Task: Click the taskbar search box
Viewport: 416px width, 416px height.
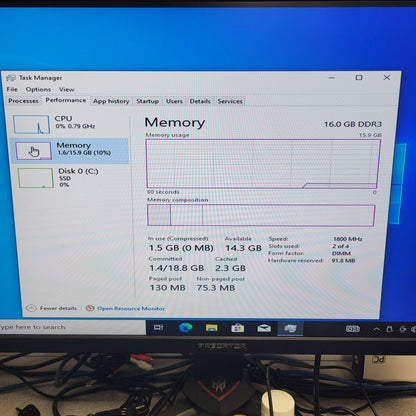Action: coord(72,327)
